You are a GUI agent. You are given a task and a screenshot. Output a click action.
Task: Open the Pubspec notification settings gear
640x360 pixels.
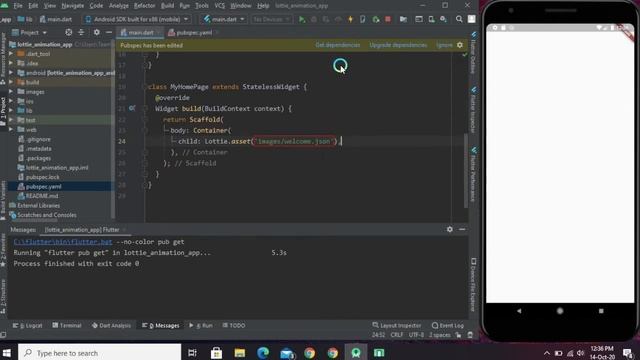pyautogui.click(x=460, y=45)
